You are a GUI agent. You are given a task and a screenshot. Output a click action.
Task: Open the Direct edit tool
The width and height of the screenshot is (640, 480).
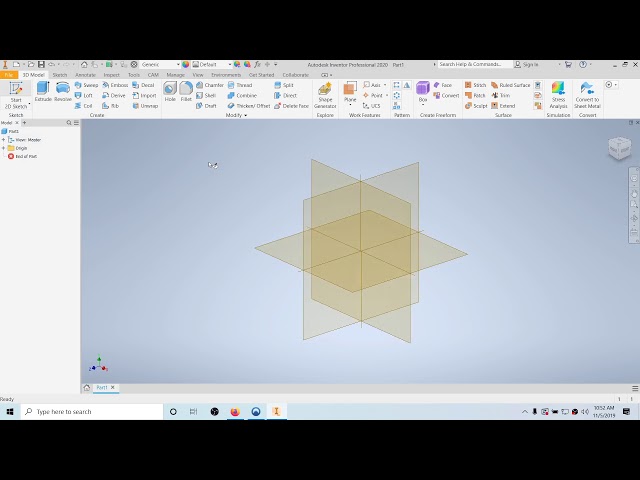[x=285, y=96]
